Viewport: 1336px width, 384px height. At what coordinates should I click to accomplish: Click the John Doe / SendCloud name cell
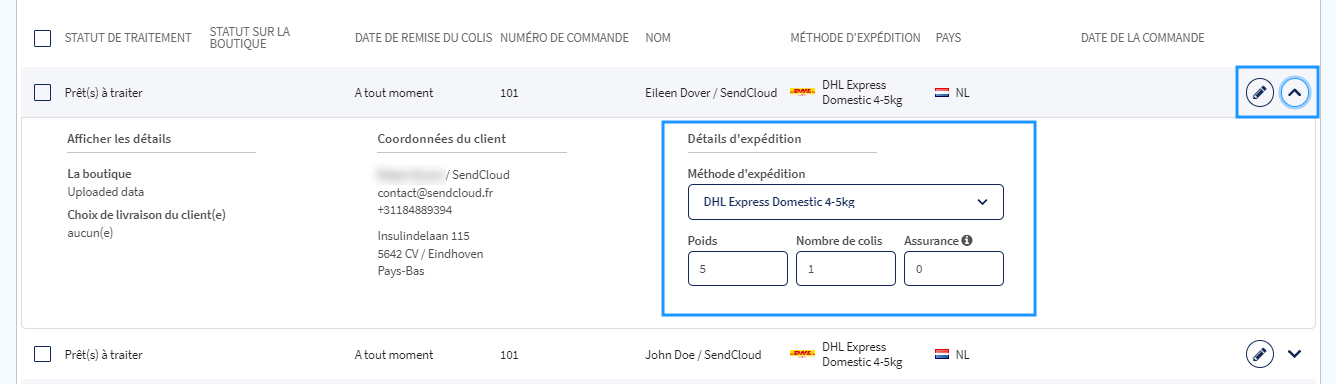tap(703, 354)
